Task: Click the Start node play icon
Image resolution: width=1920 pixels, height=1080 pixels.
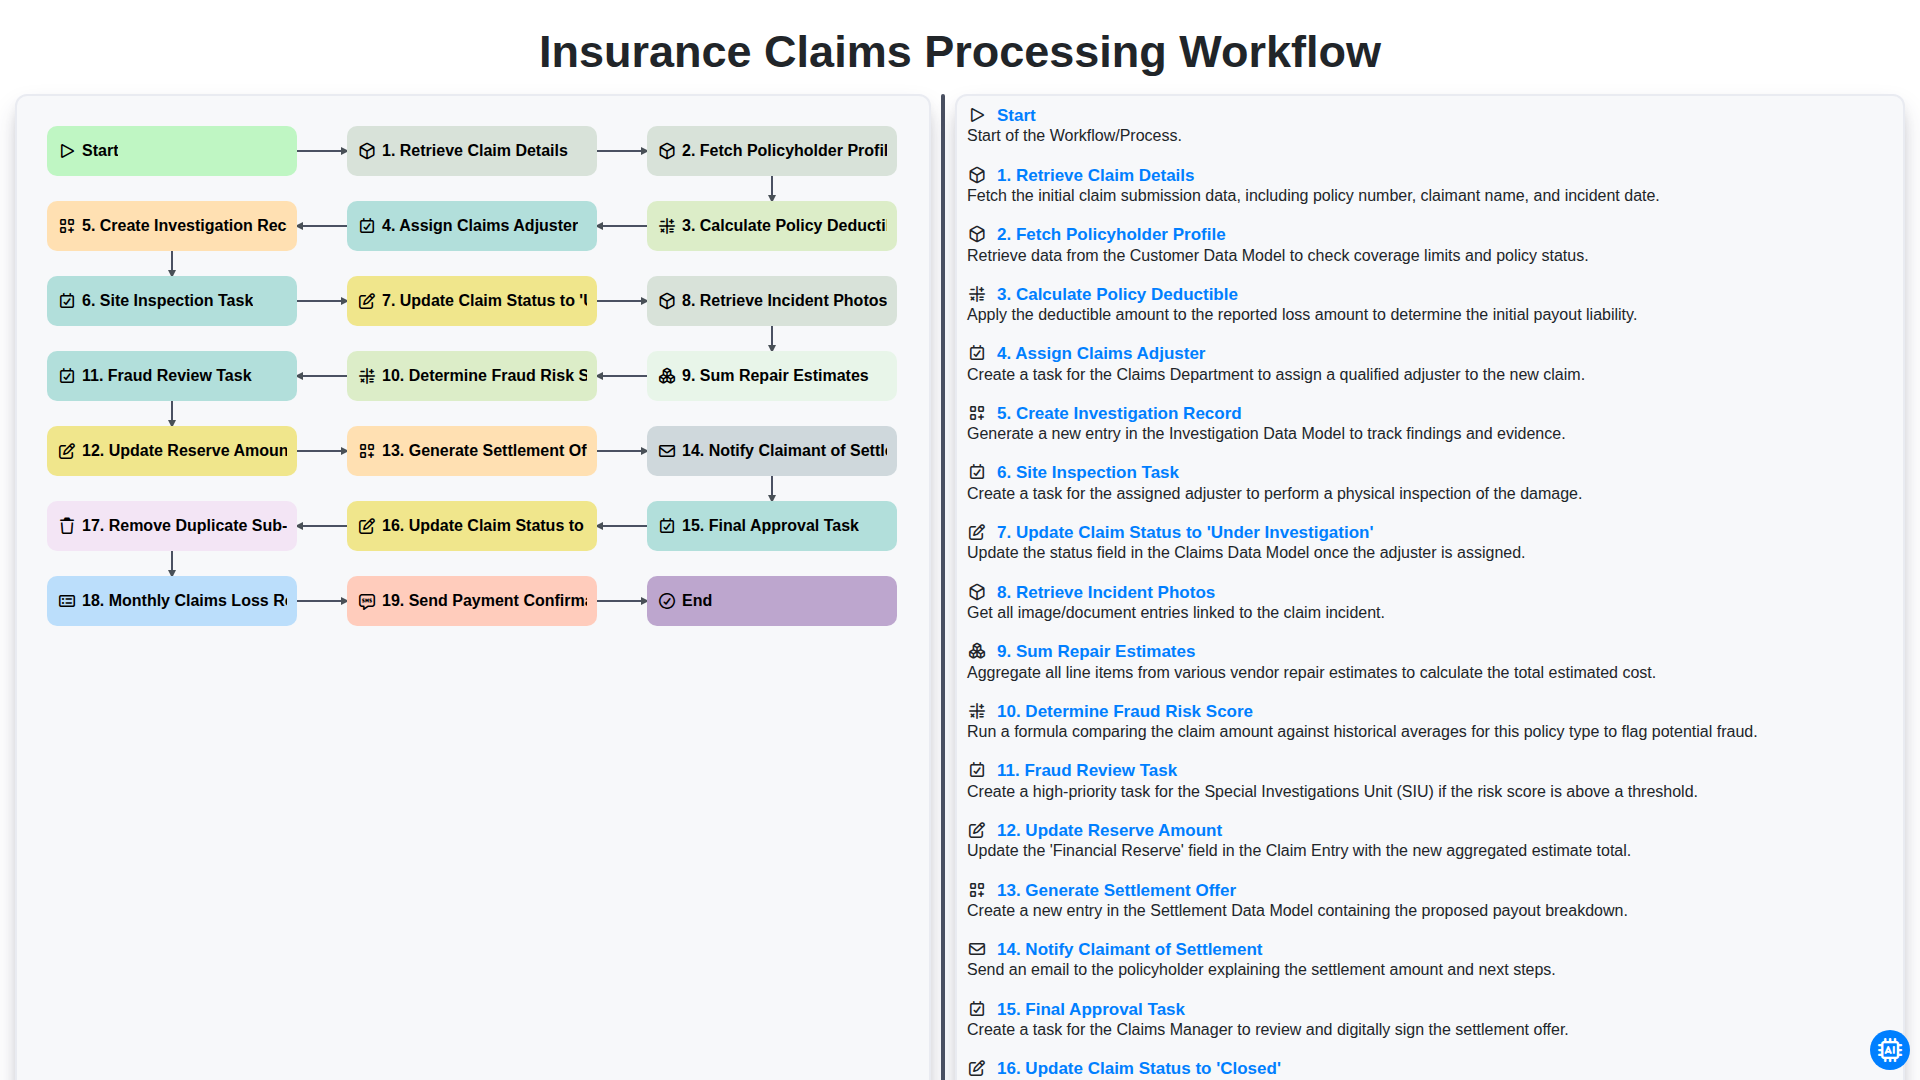Action: click(67, 151)
